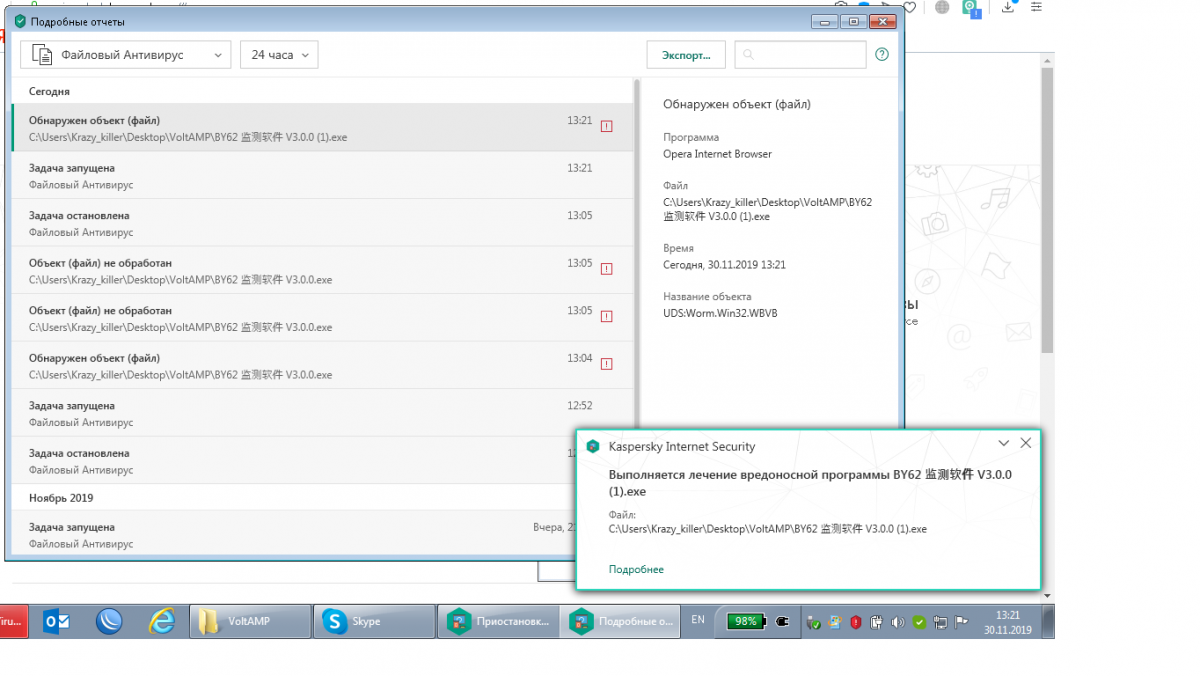Click the warning icon on the first 13:05 unprocessed row
This screenshot has width=1200, height=676.
point(606,268)
